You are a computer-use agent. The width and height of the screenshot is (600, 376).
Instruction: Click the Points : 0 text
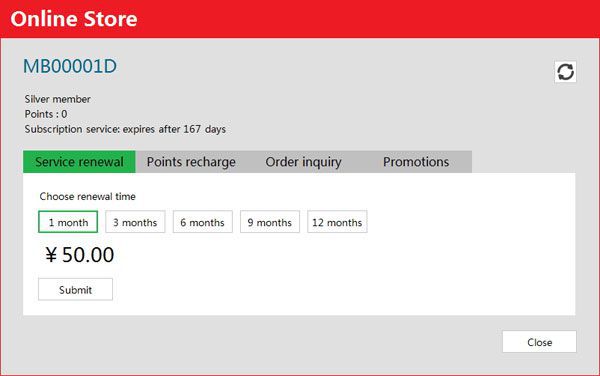(46, 114)
